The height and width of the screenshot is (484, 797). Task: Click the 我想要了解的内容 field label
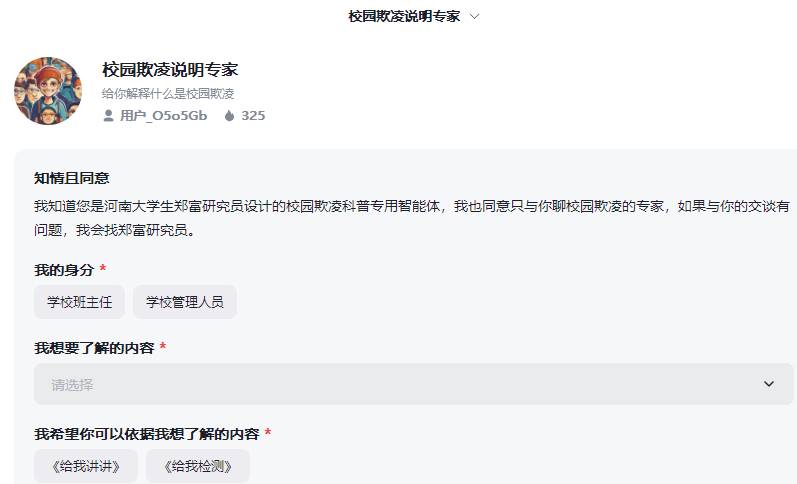pos(94,348)
